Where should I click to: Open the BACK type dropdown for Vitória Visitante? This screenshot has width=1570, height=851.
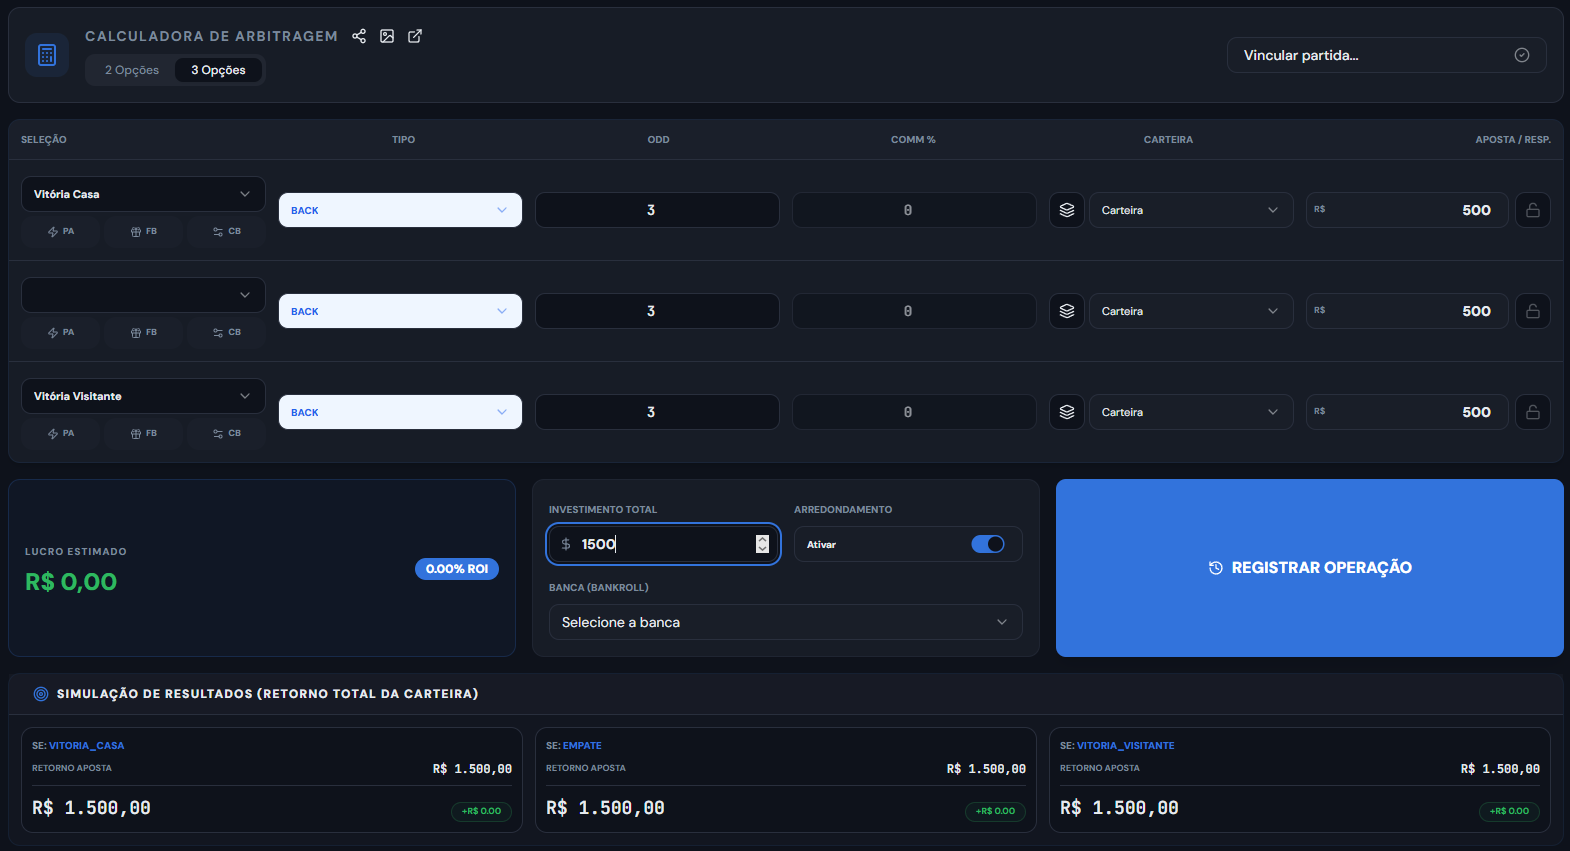click(400, 412)
